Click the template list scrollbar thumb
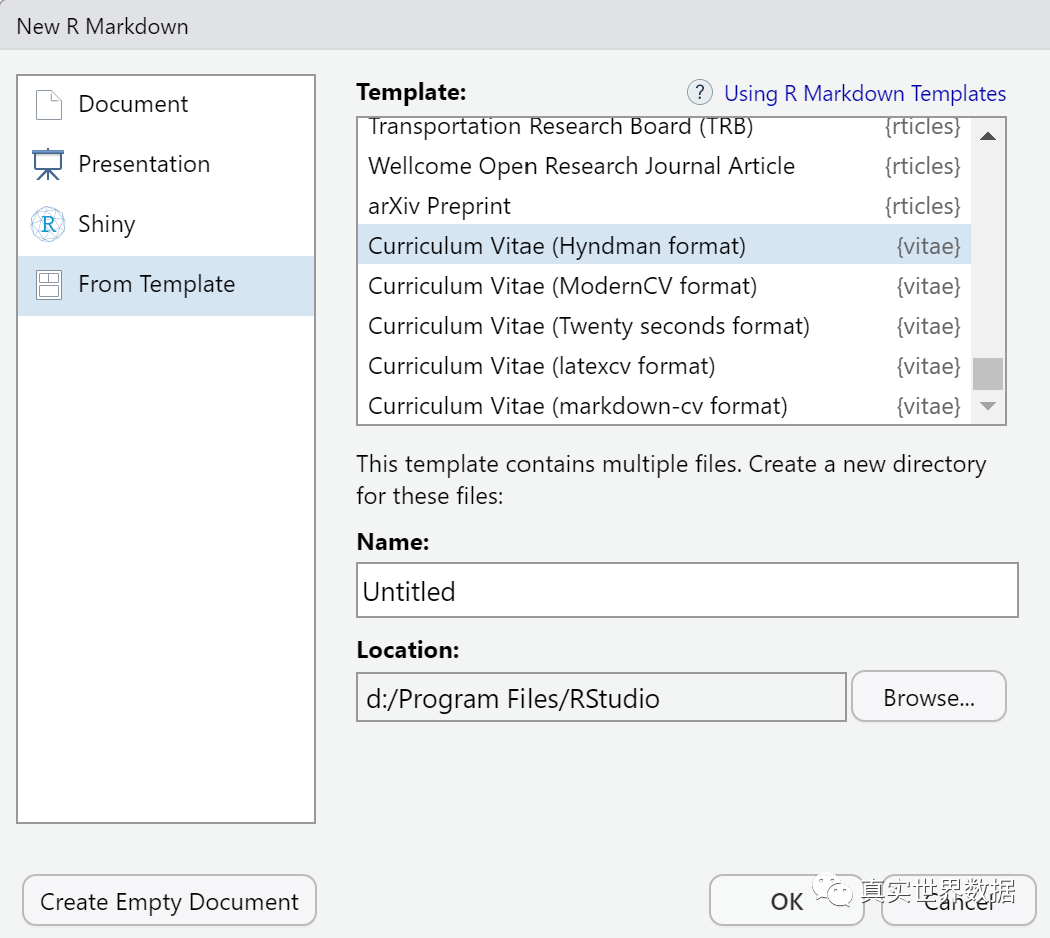The width and height of the screenshot is (1050, 938). point(988,374)
